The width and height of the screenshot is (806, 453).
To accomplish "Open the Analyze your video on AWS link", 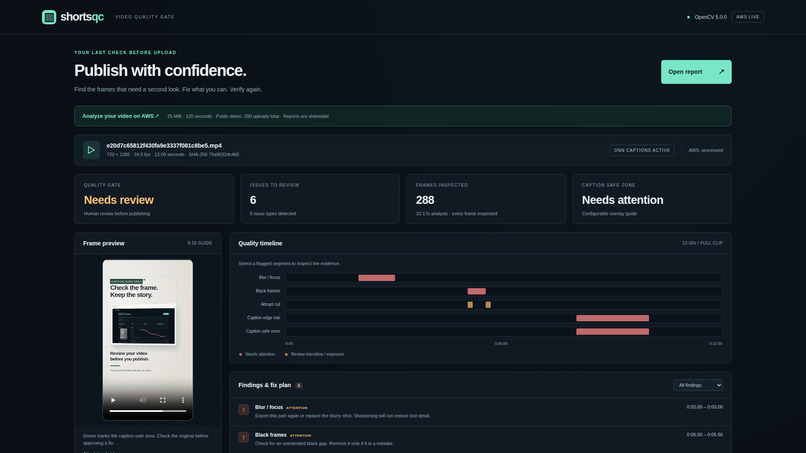I will (120, 116).
